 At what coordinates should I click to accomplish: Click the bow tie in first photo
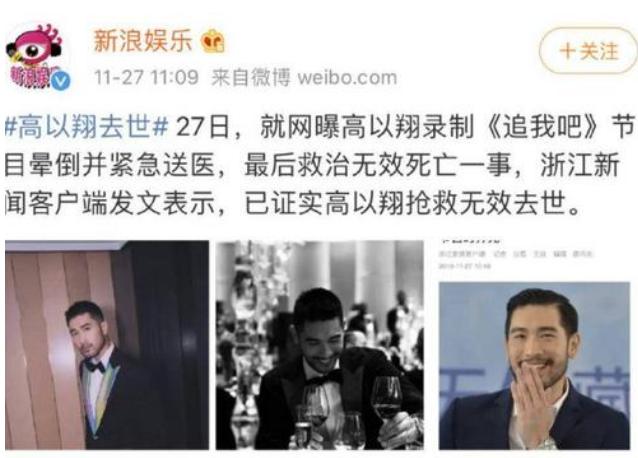[94, 367]
